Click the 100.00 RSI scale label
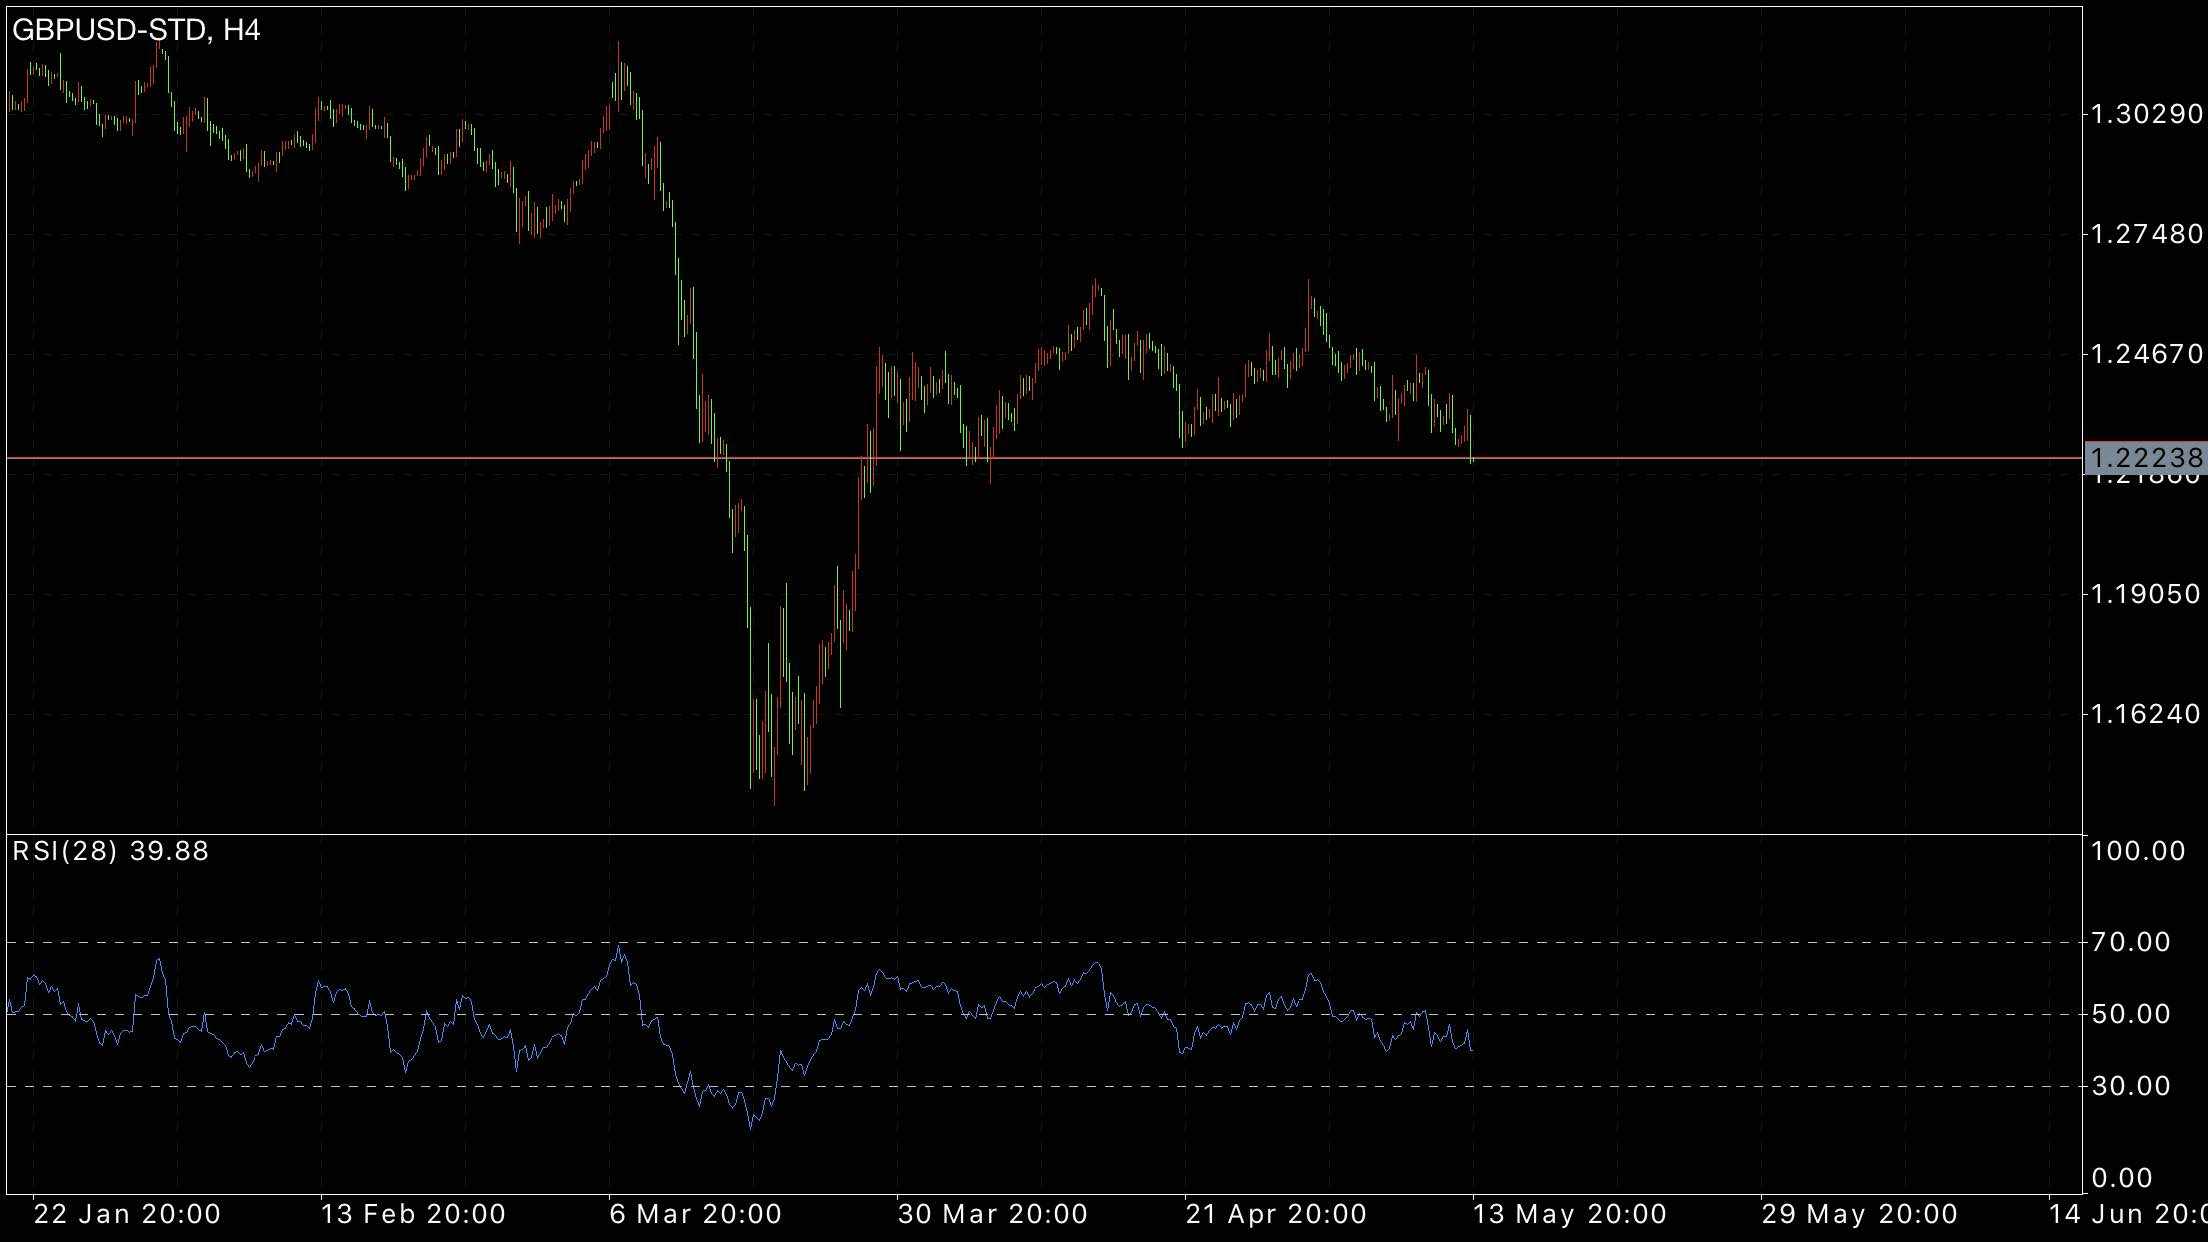2208x1242 pixels. pos(2137,851)
